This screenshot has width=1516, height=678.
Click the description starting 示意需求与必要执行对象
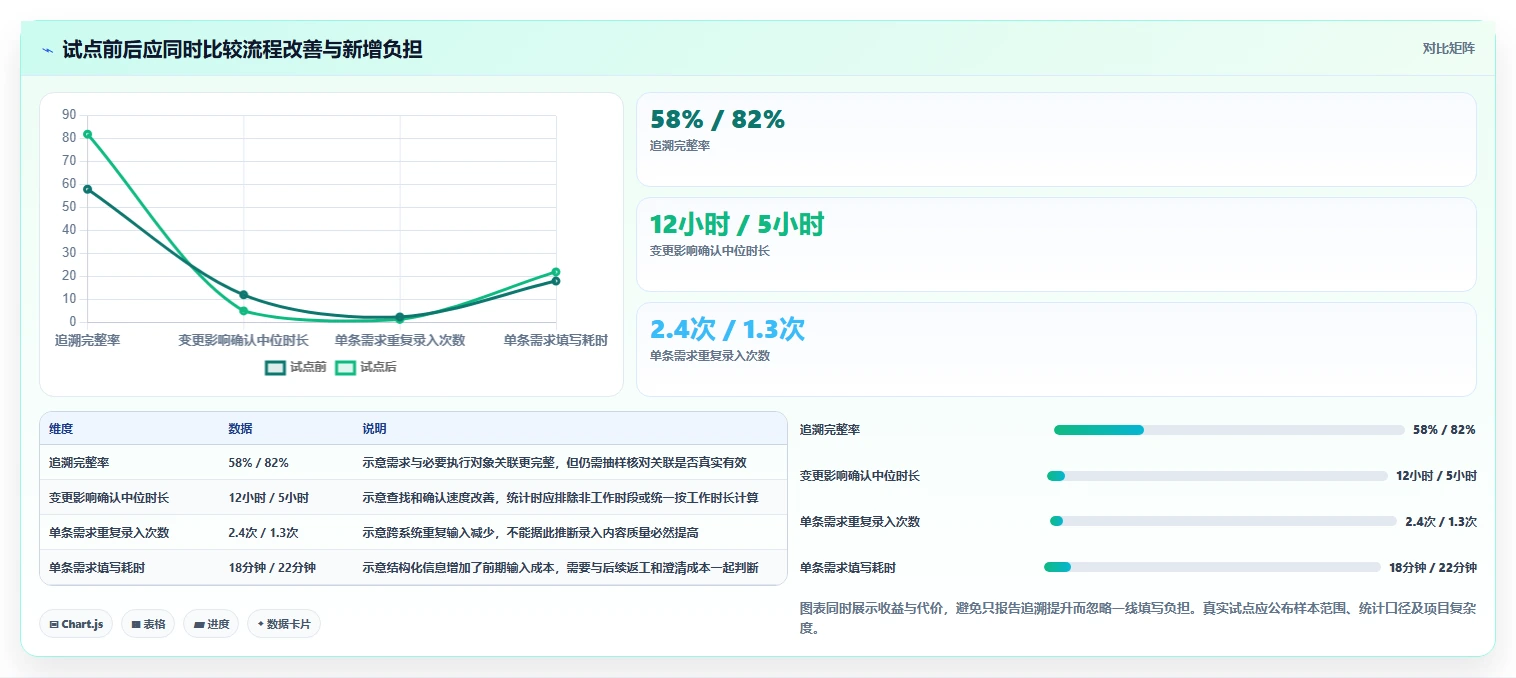point(554,463)
